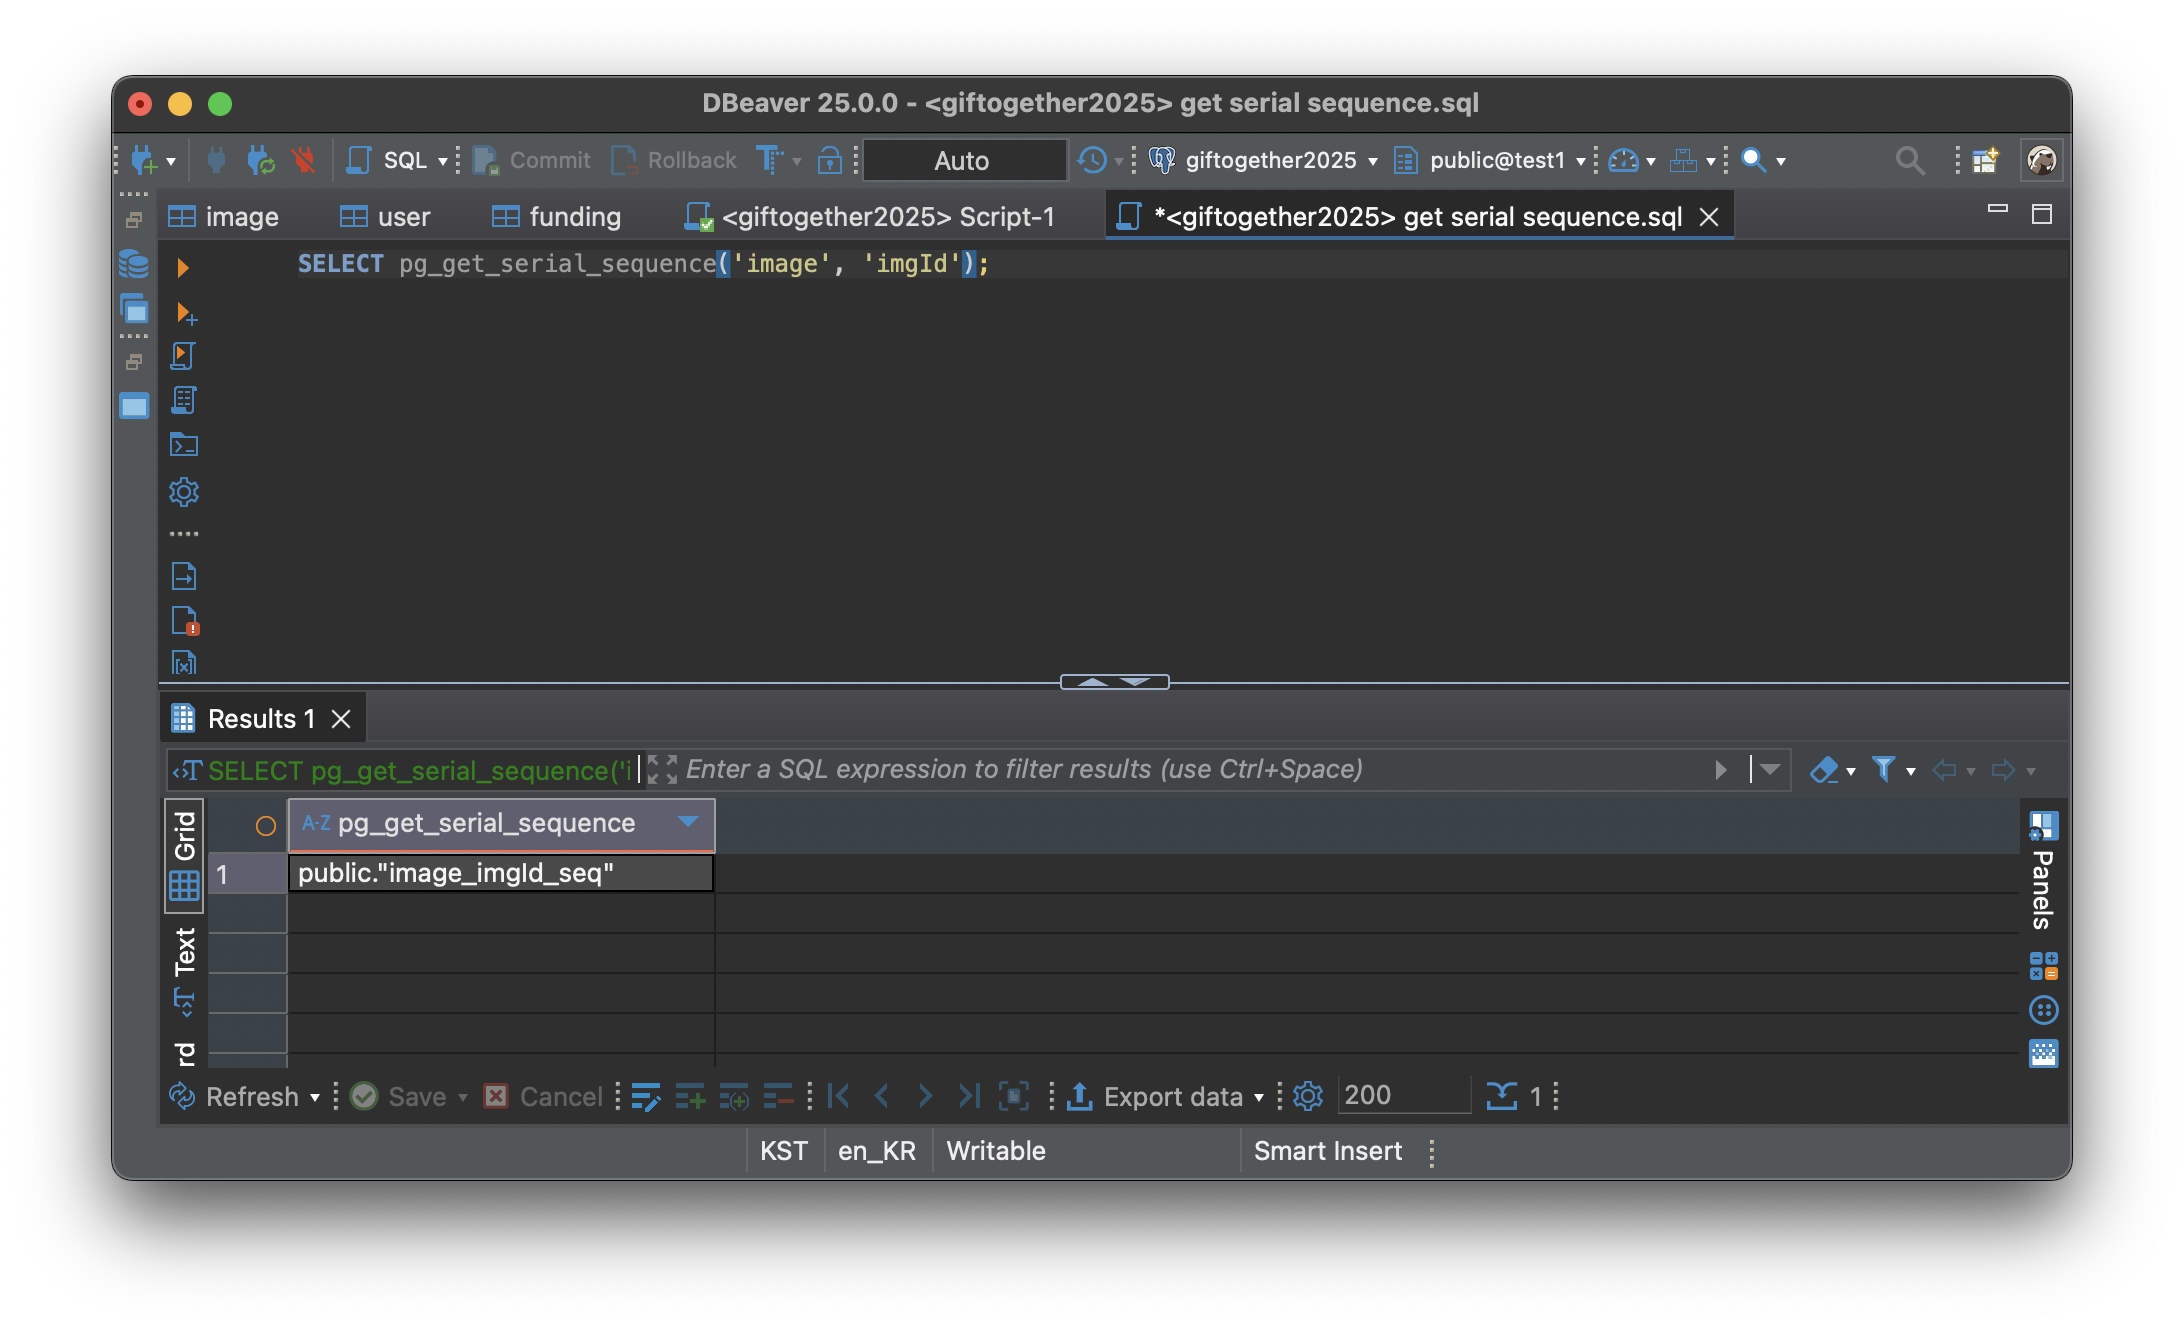Apply the filter criteria arrow
The height and width of the screenshot is (1328, 2184).
(x=1721, y=770)
